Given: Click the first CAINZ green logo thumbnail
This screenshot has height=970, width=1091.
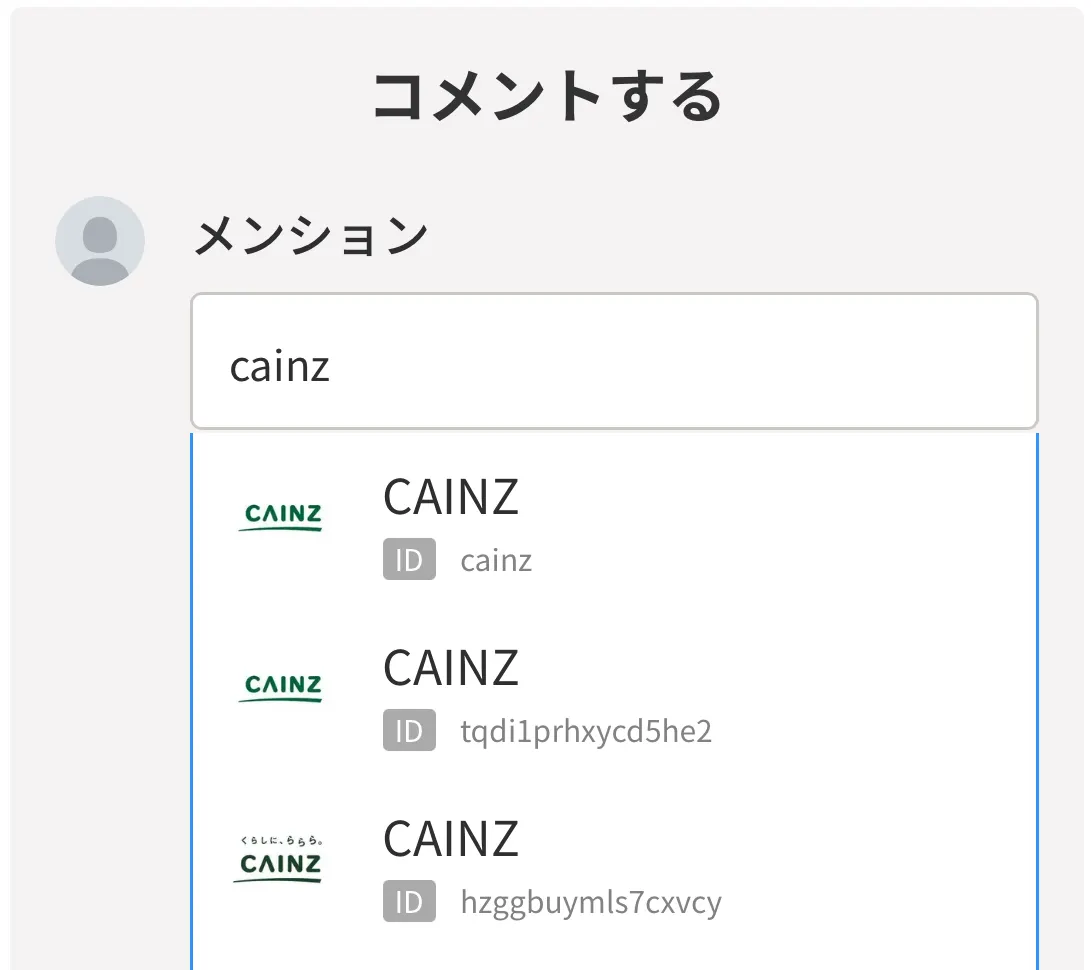Looking at the screenshot, I should coord(280,517).
